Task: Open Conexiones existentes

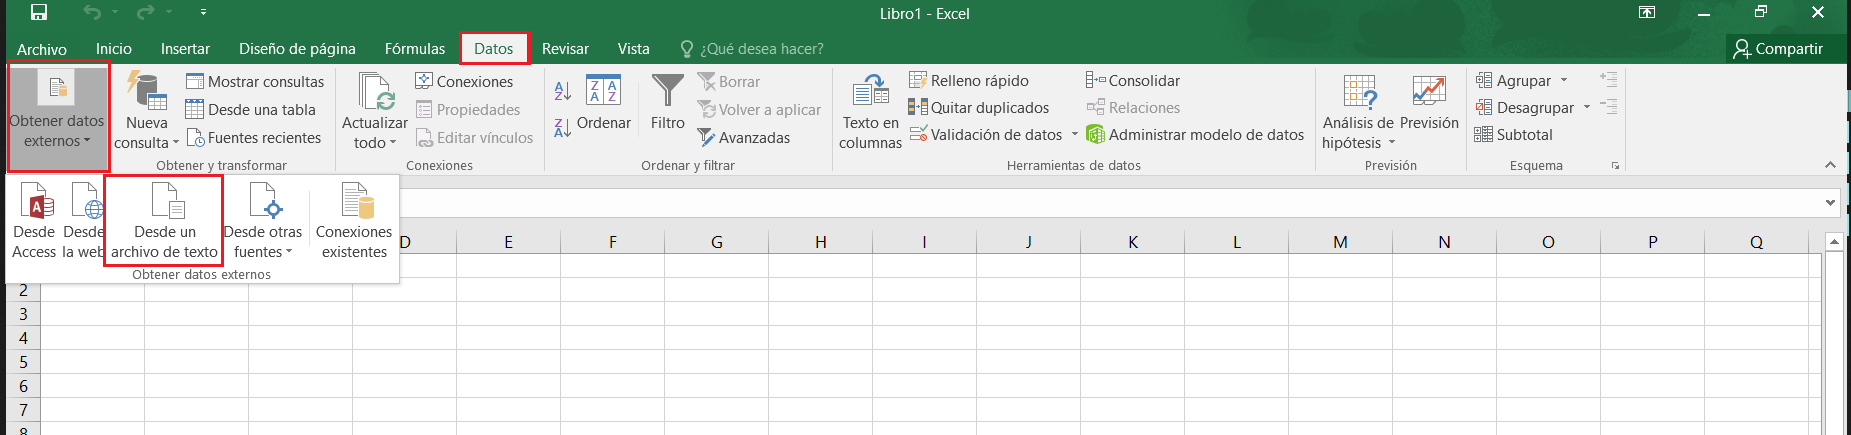Action: click(x=354, y=222)
